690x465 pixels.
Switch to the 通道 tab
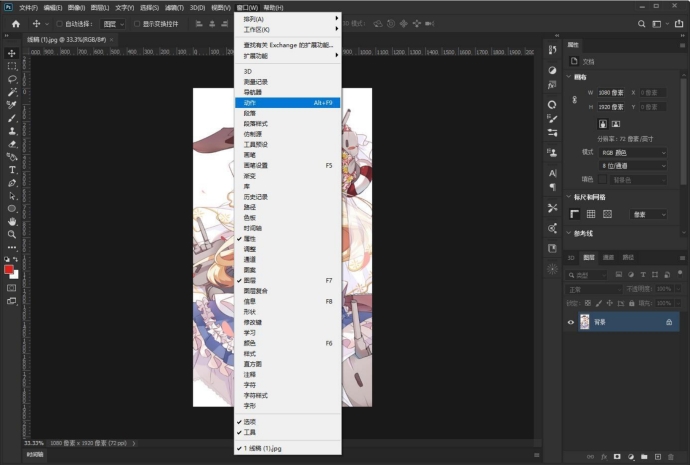(x=608, y=258)
